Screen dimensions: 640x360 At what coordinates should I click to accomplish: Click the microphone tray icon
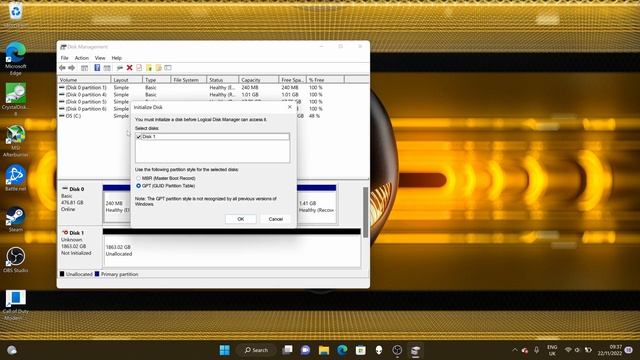click(536, 350)
